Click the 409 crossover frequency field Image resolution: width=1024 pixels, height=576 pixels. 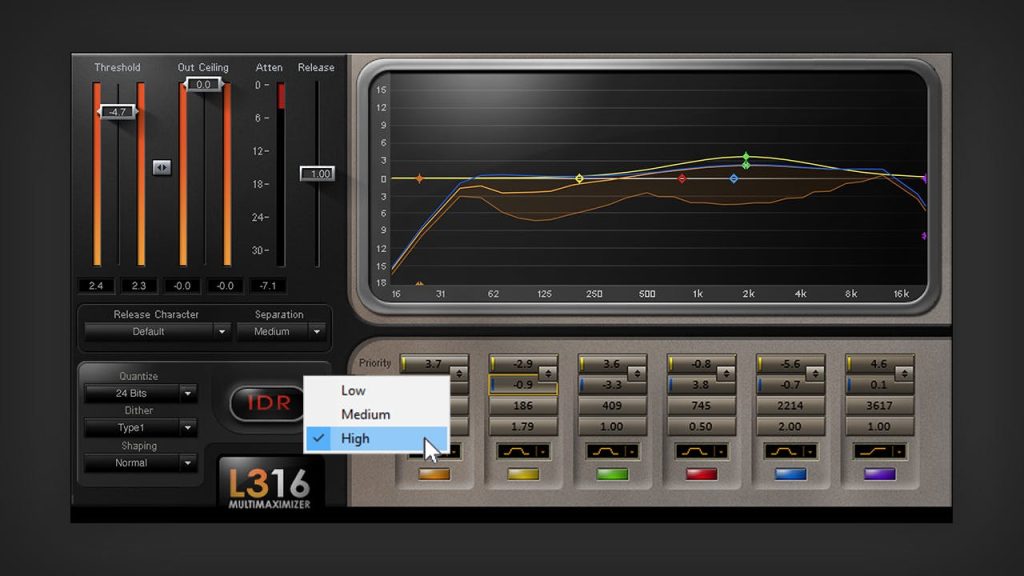pyautogui.click(x=611, y=406)
